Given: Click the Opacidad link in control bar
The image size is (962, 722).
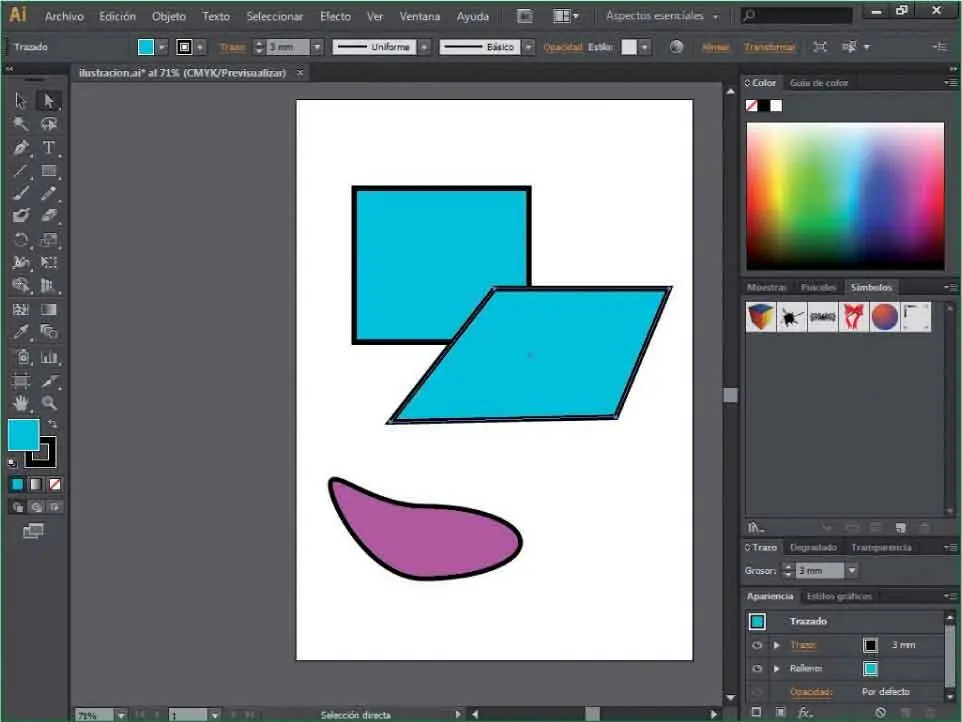Looking at the screenshot, I should [x=563, y=47].
